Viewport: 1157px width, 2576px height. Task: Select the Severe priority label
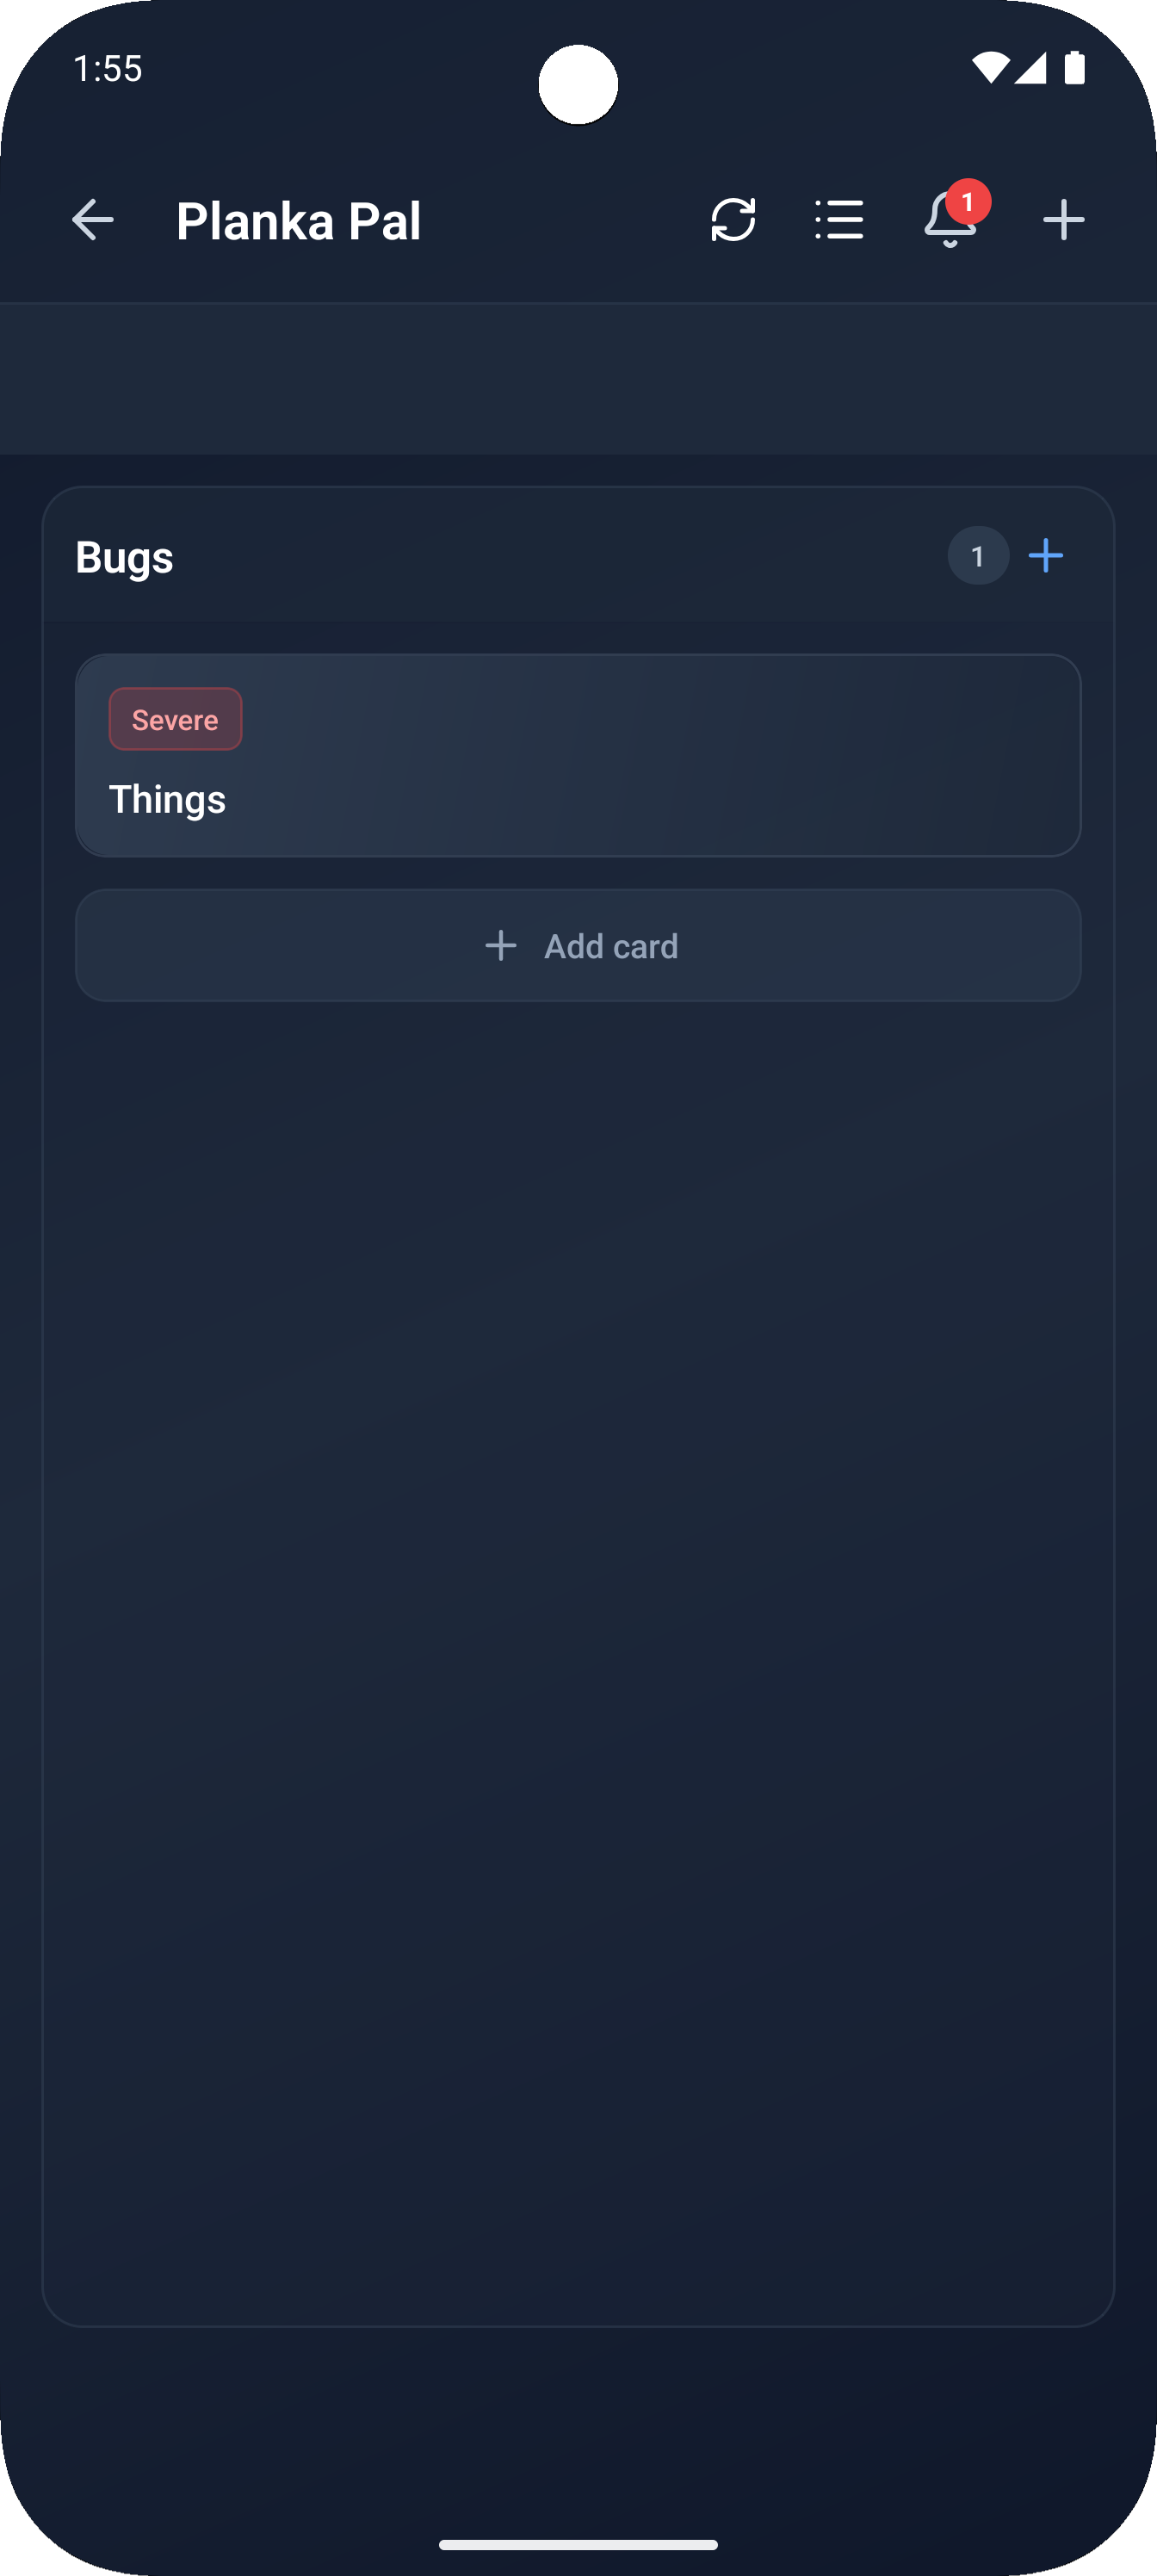175,719
